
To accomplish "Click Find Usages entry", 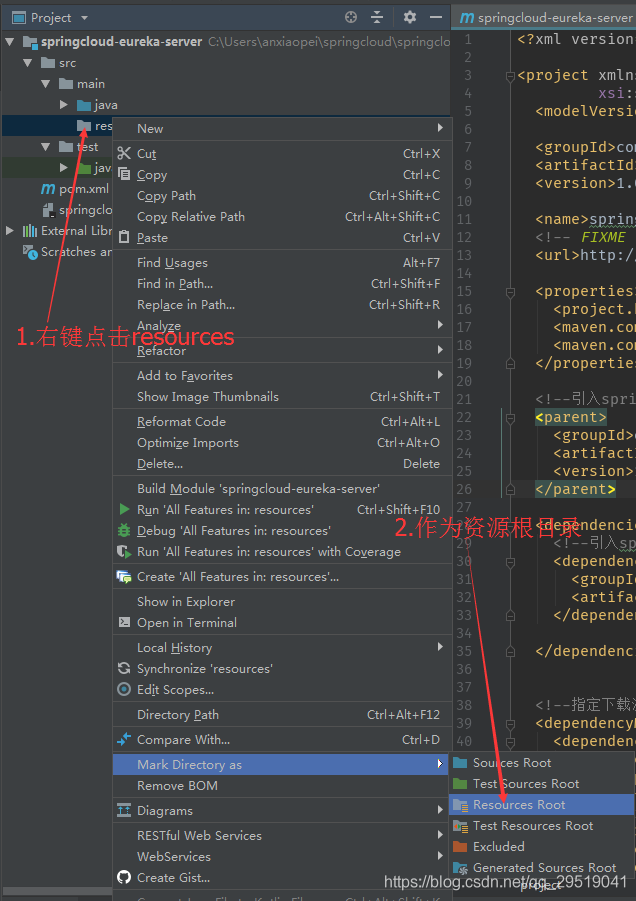I will 283,263.
